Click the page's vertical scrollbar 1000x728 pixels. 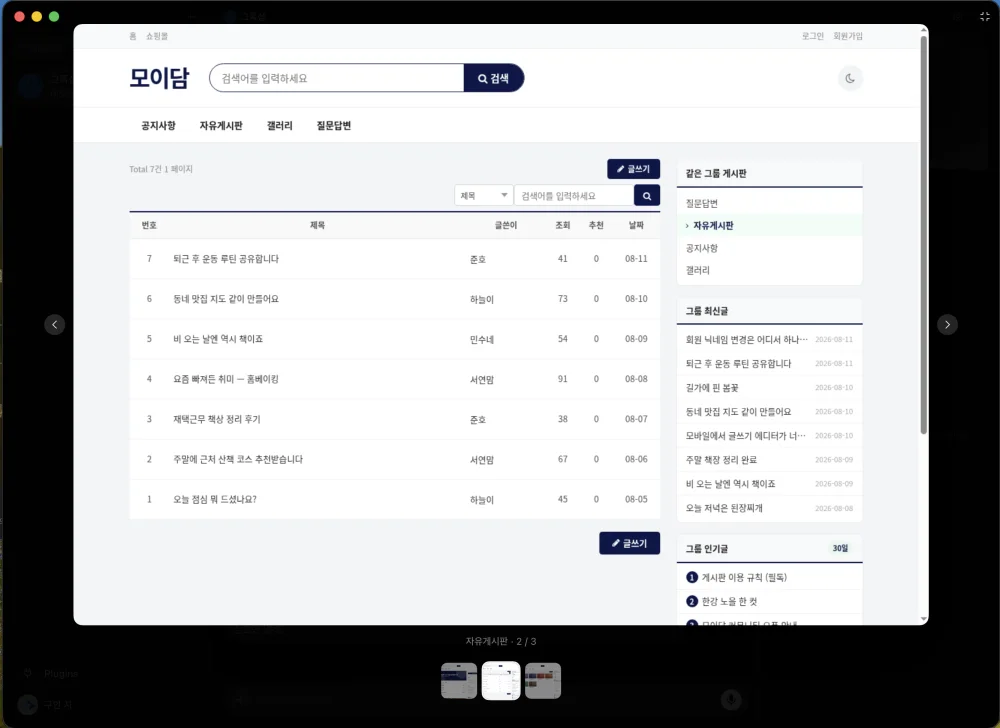point(923,236)
